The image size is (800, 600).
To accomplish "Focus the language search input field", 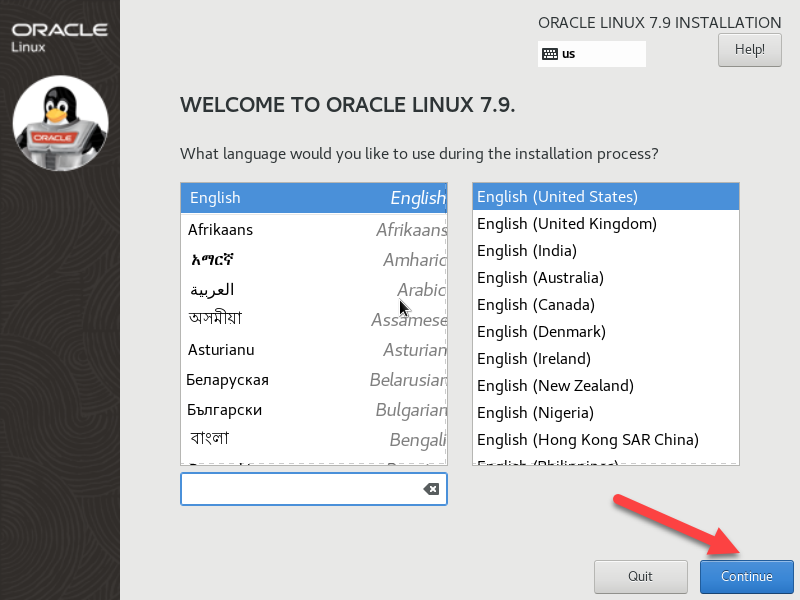I will (x=300, y=489).
